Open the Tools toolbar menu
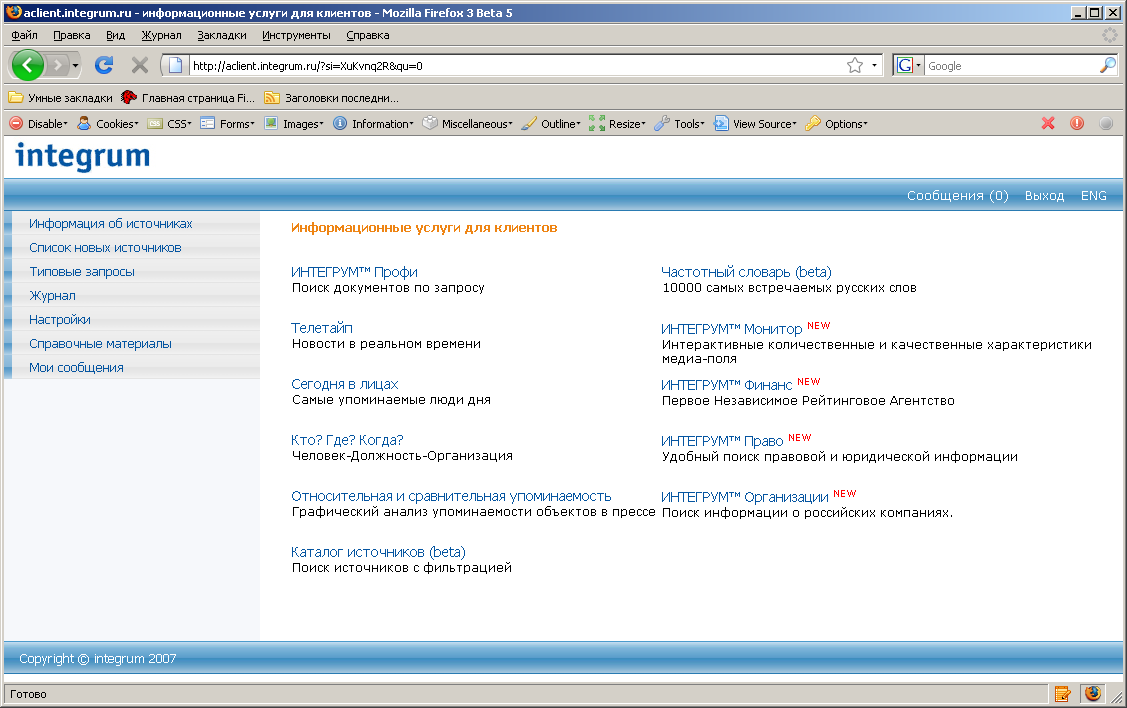 pyautogui.click(x=679, y=124)
